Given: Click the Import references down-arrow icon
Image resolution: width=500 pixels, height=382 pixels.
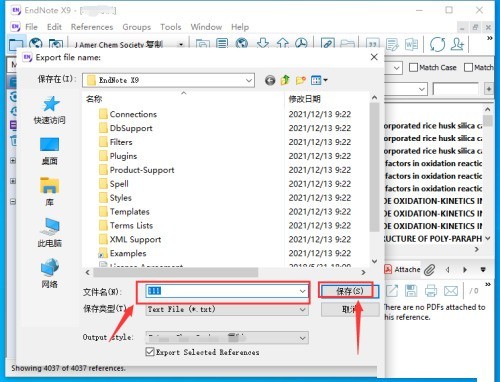Looking at the screenshot, I should pyautogui.click(x=263, y=43).
